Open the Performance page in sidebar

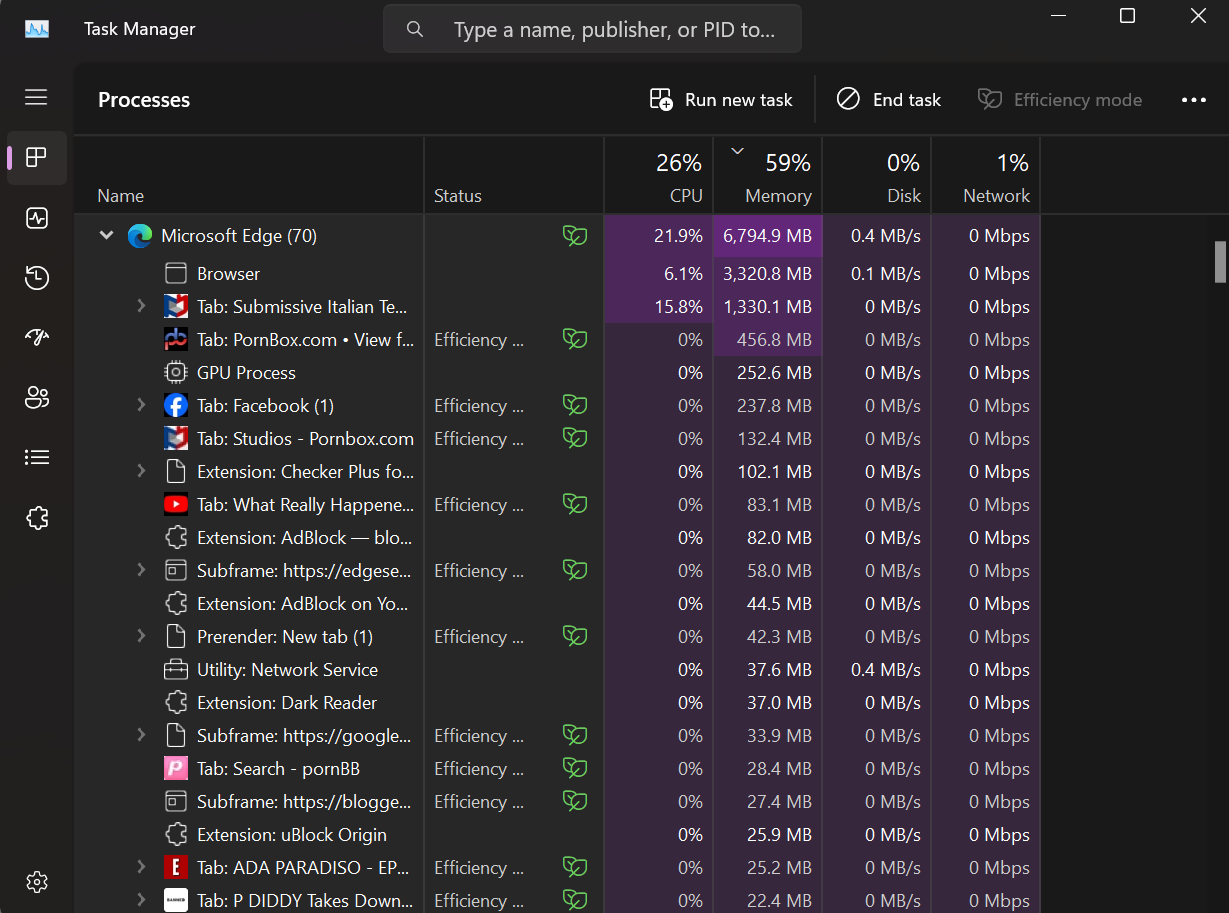[x=37, y=218]
